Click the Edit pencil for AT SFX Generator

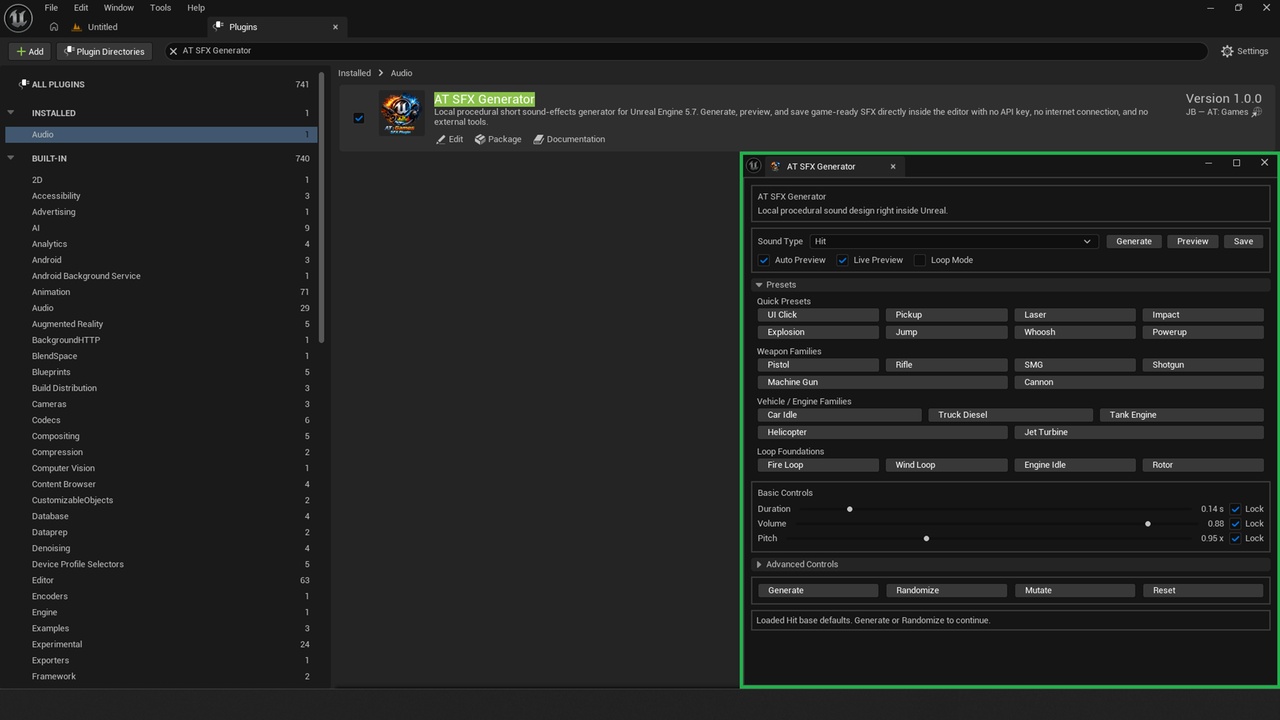[450, 139]
